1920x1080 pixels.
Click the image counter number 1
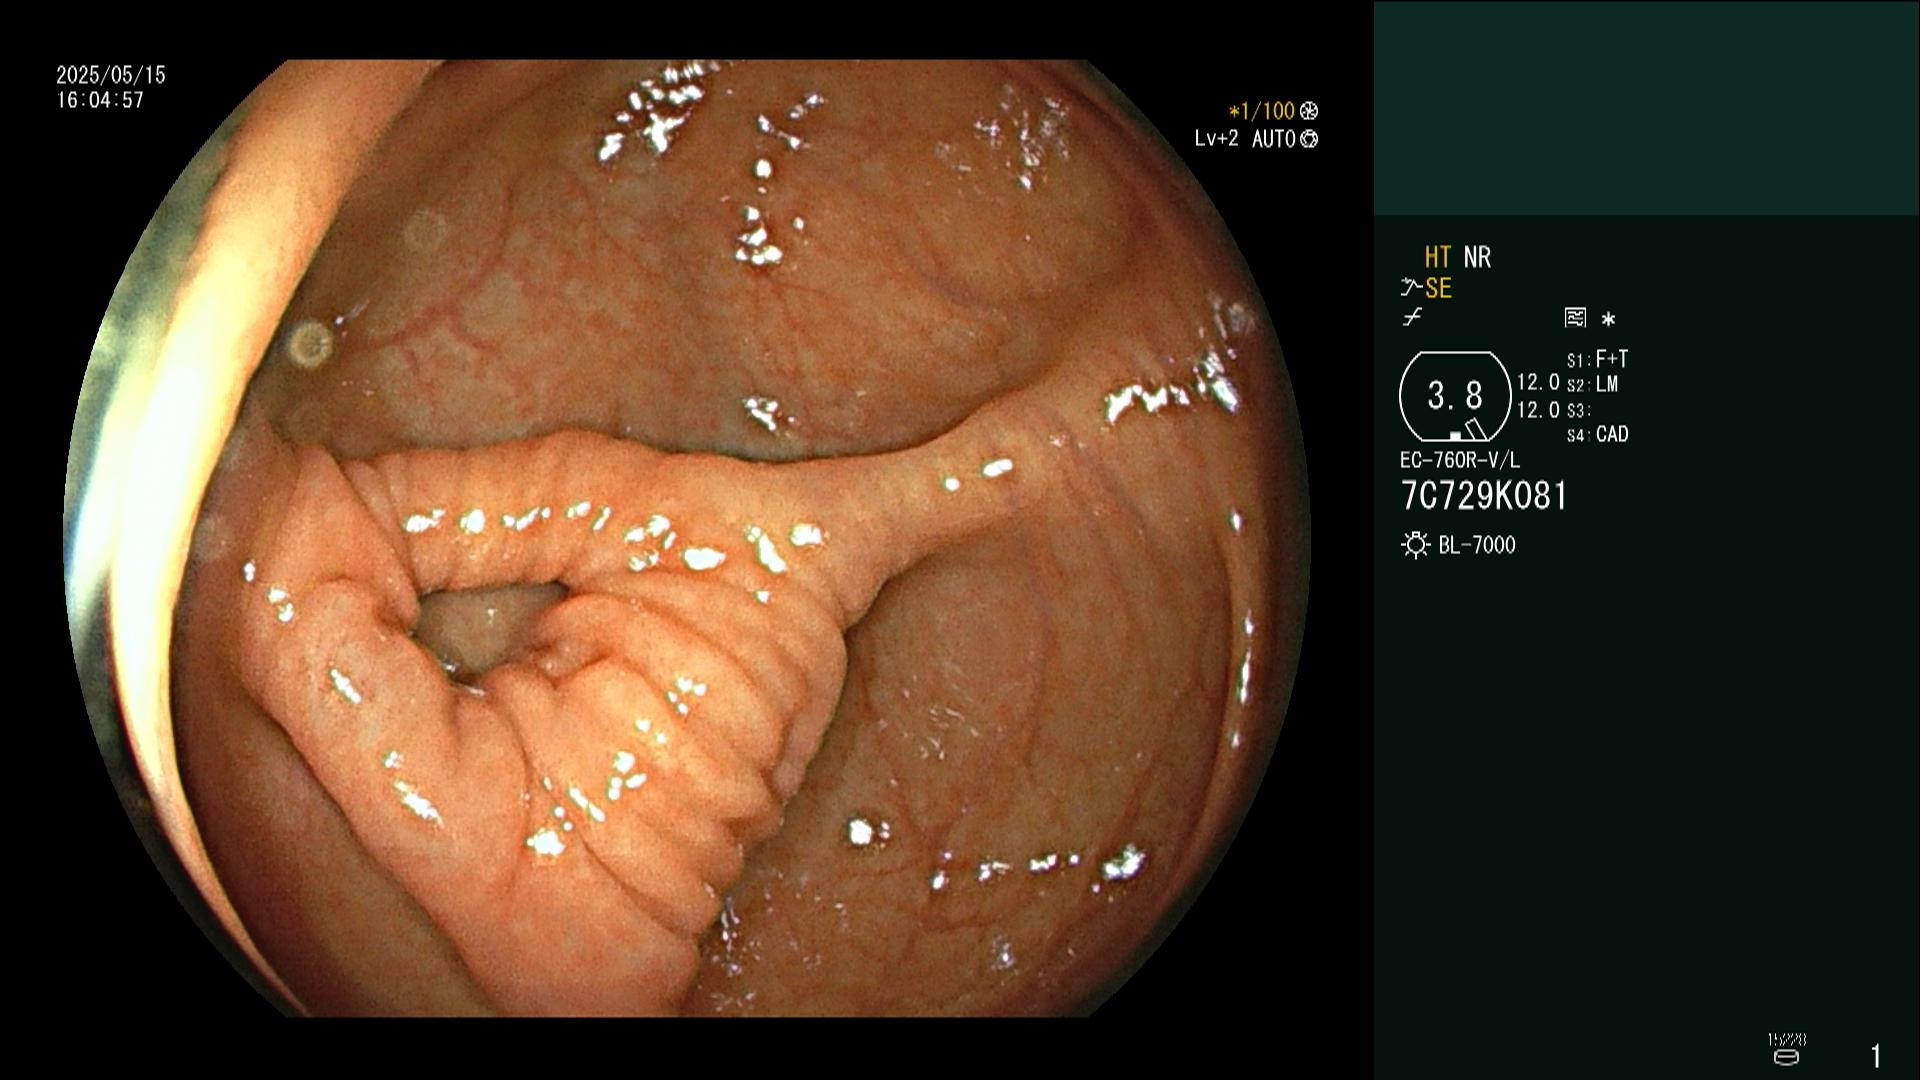tap(1876, 1056)
